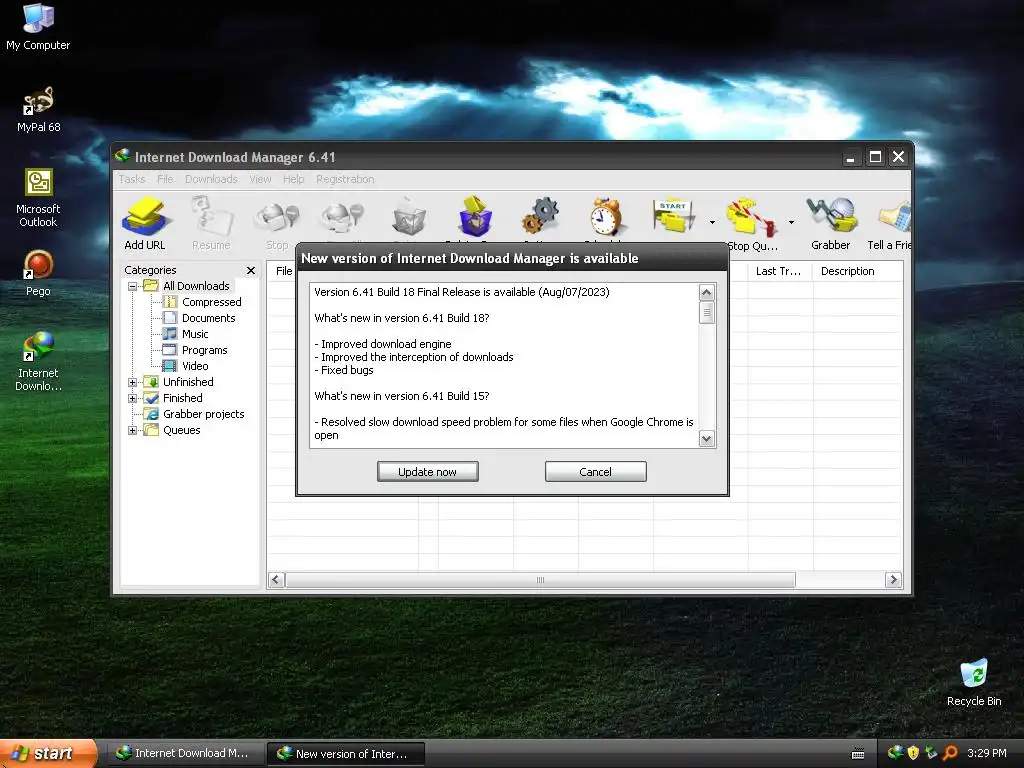Open the Downloads menu
The width and height of the screenshot is (1024, 768).
click(x=211, y=179)
